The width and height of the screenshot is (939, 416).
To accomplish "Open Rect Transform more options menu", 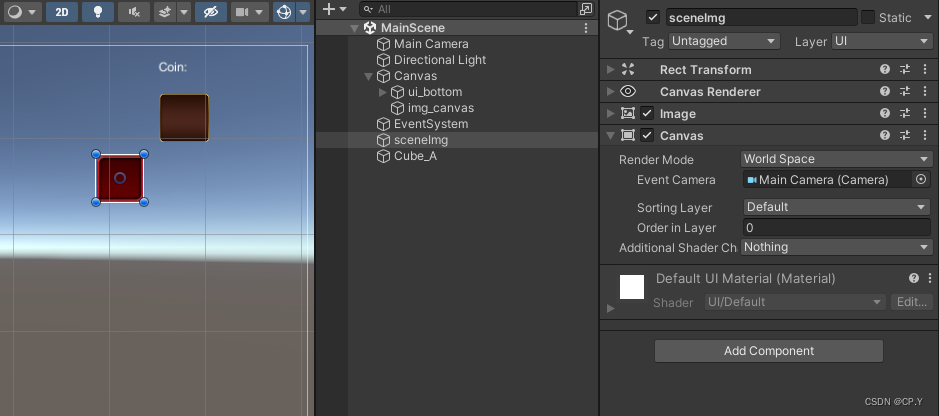I will pos(923,69).
